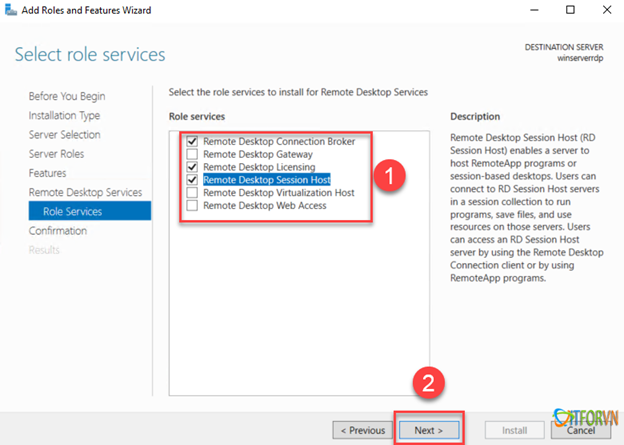The width and height of the screenshot is (624, 445).
Task: Select Remote Desktop Services in navigation
Action: [x=85, y=192]
